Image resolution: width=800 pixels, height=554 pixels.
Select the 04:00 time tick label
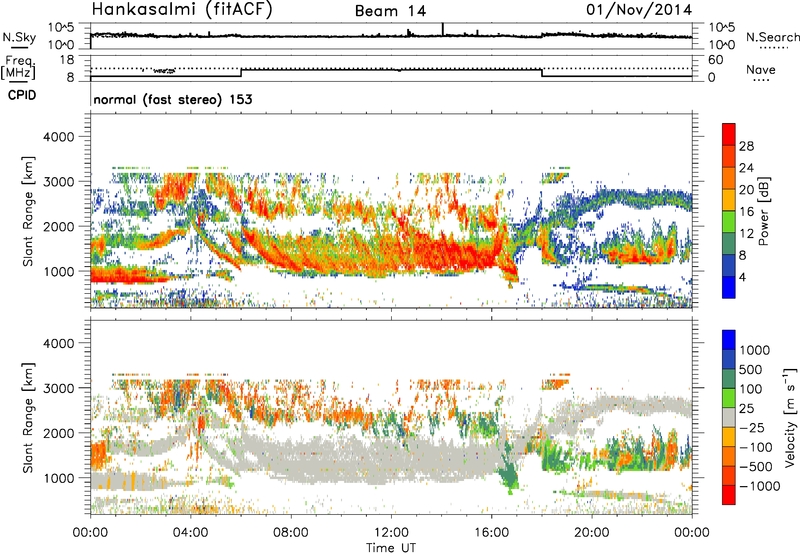pyautogui.click(x=190, y=533)
